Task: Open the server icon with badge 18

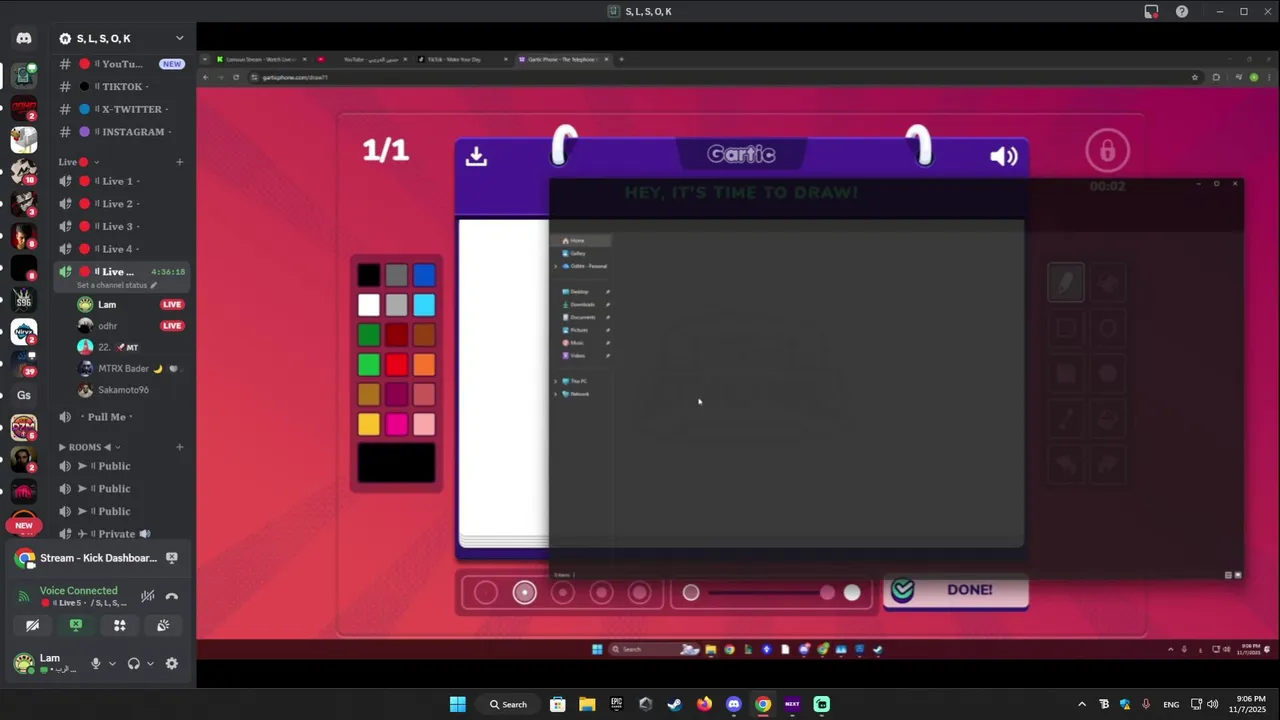Action: [x=24, y=171]
